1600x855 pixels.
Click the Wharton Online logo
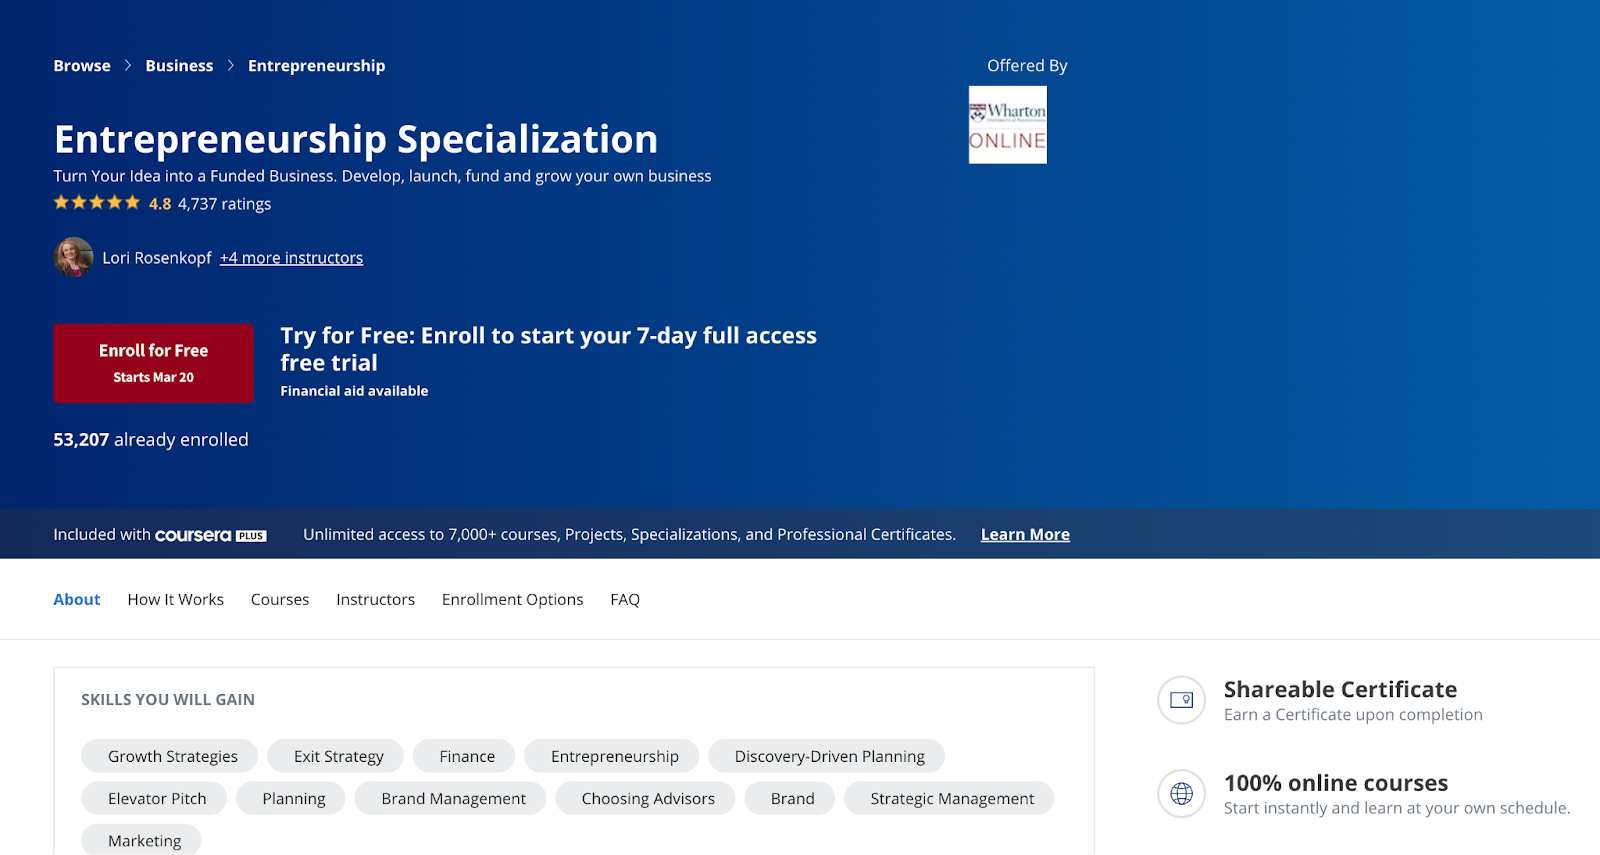click(1008, 125)
